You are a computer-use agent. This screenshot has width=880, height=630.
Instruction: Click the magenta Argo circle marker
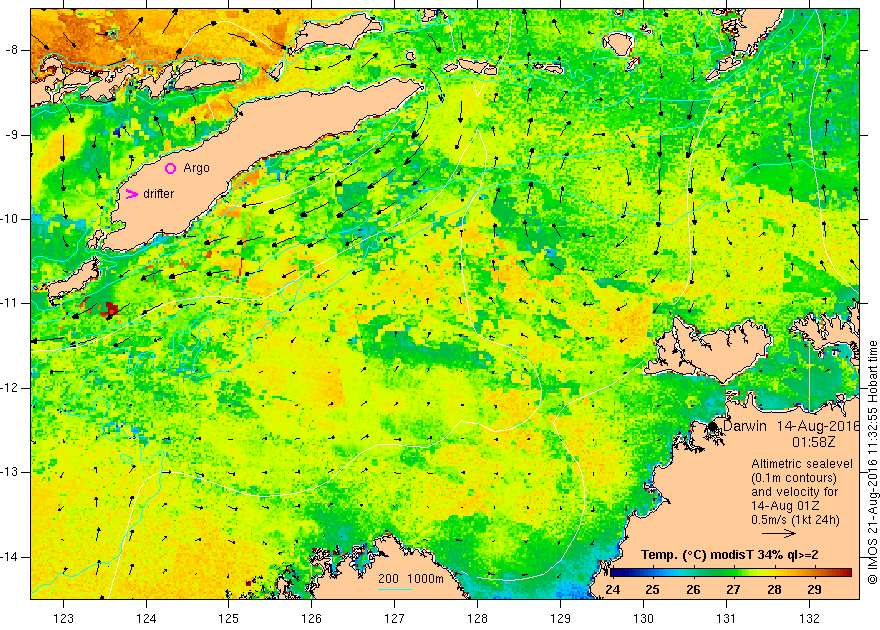click(x=171, y=168)
